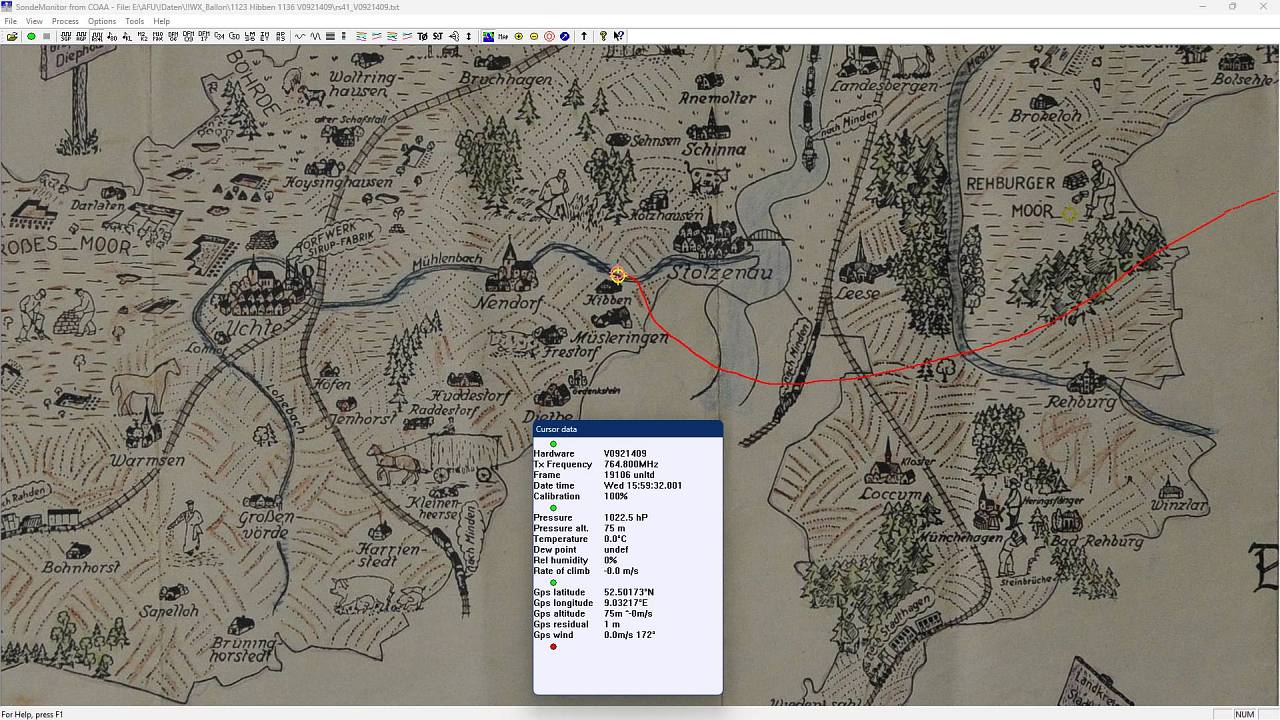The width and height of the screenshot is (1280, 720).
Task: Click the Map toolbar button
Action: coord(503,36)
